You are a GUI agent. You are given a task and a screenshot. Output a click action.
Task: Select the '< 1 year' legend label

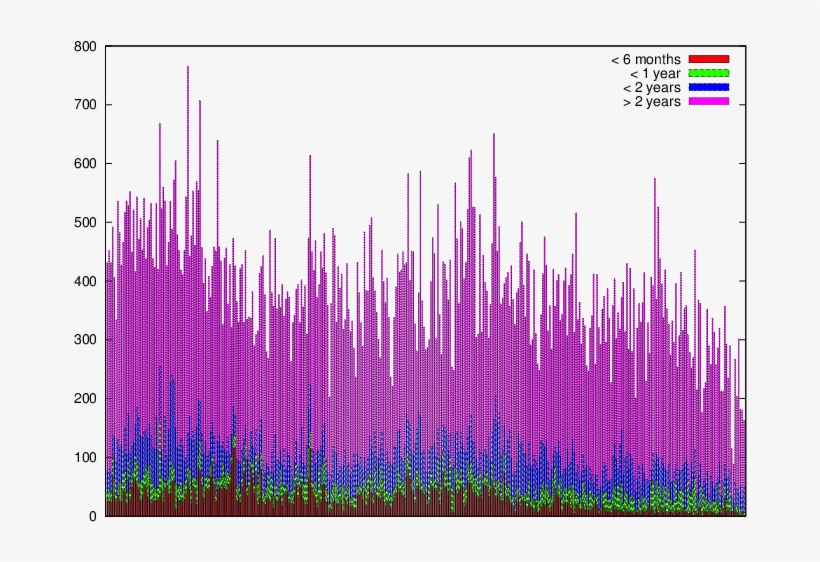654,73
